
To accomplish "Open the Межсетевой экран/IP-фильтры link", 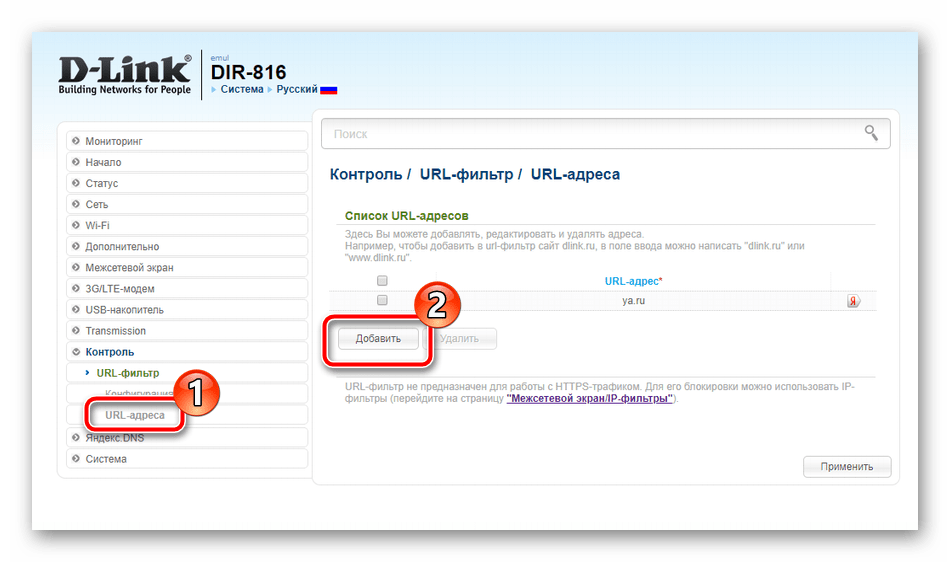I will point(590,398).
